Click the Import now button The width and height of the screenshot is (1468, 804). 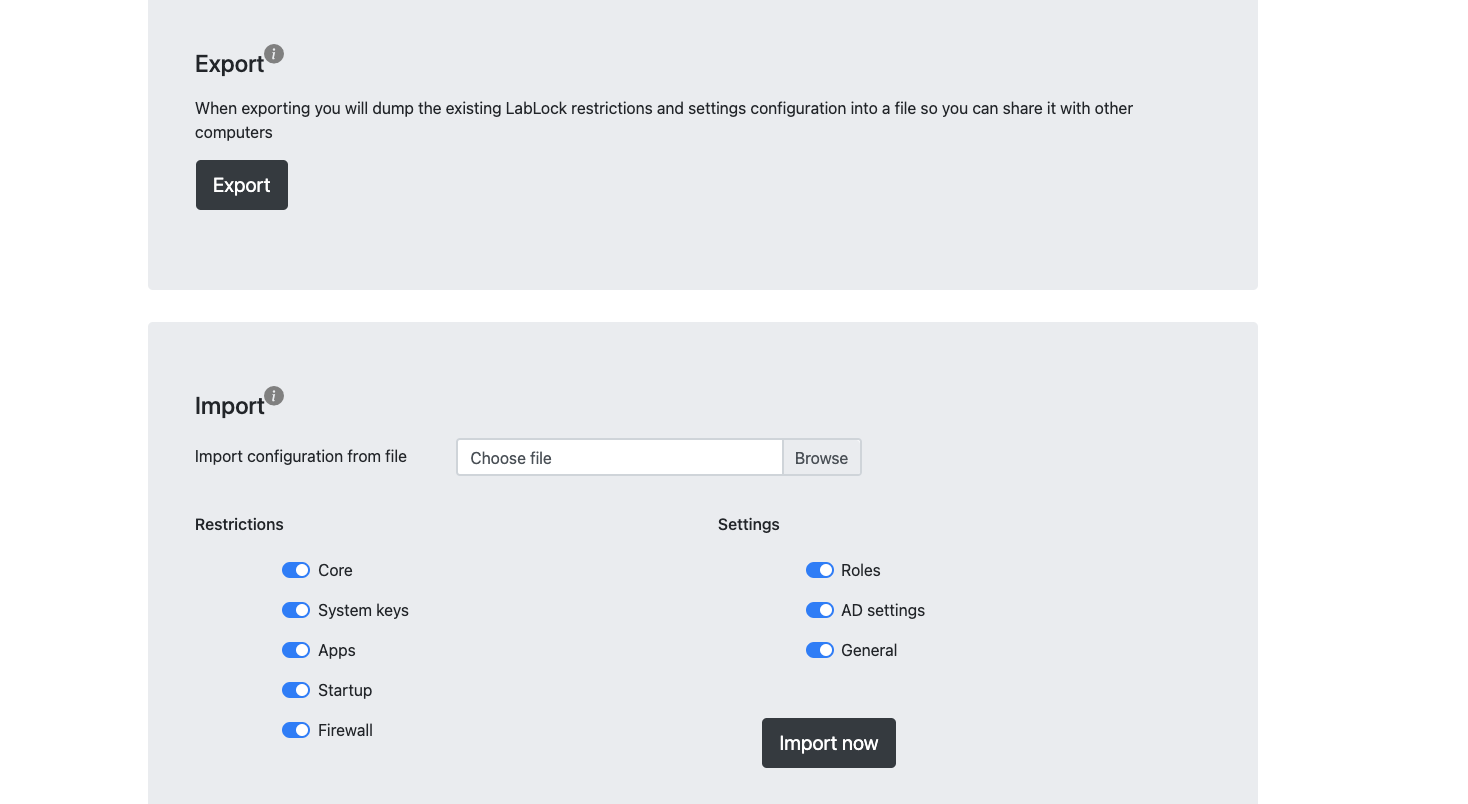point(829,743)
